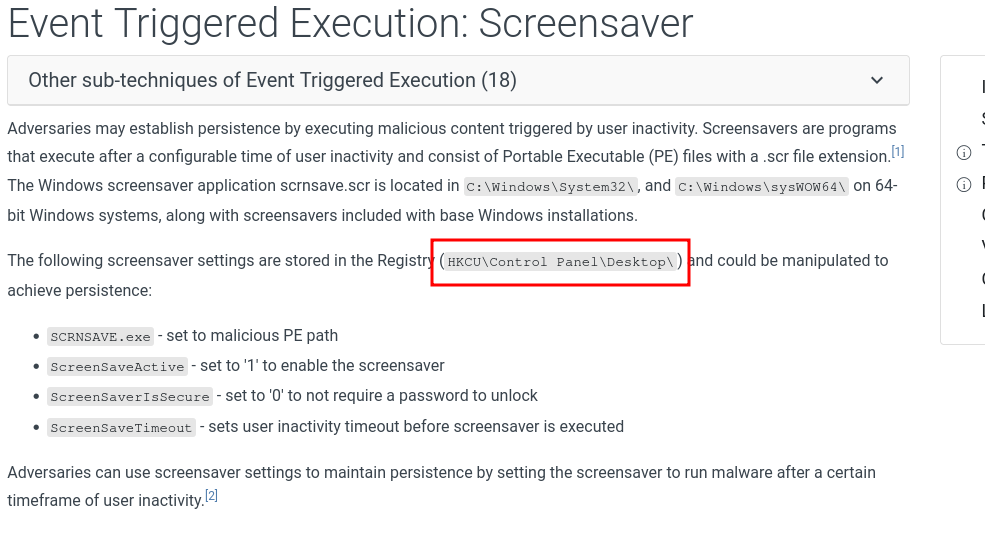Click the upper info icon in sidebar card
The image size is (985, 551).
pyautogui.click(x=964, y=152)
